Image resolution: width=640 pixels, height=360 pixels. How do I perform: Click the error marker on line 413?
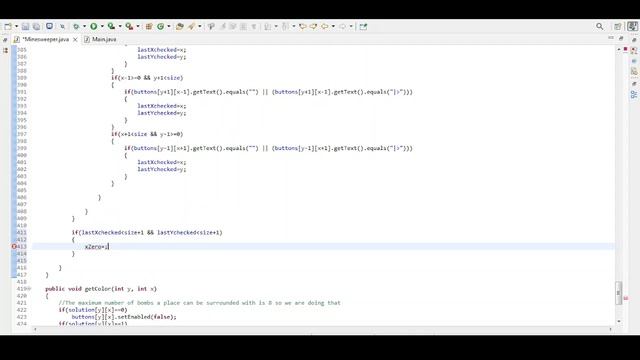click(x=14, y=247)
